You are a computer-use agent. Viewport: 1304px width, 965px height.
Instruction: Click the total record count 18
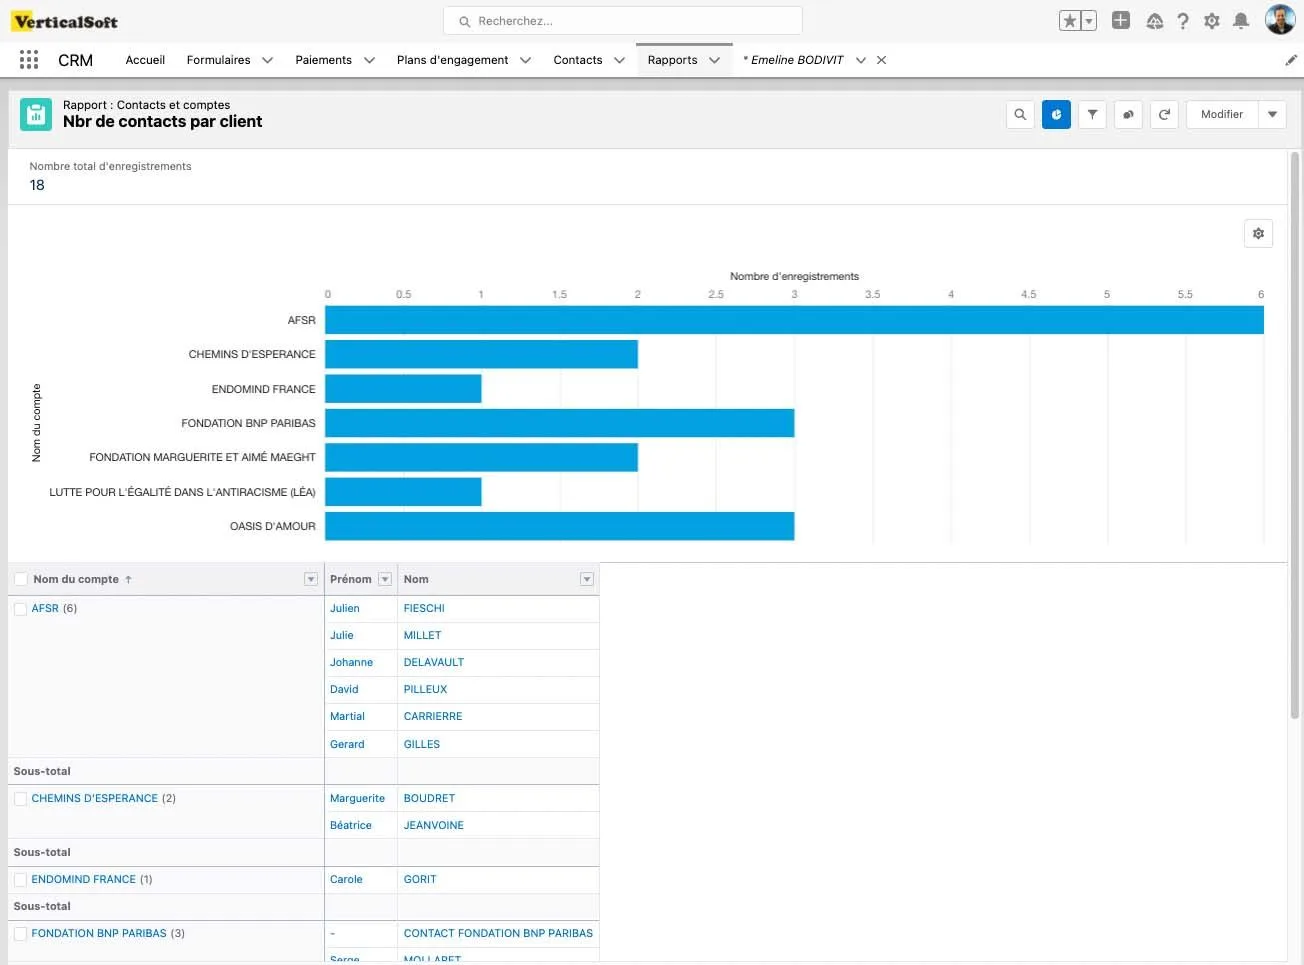click(x=37, y=185)
